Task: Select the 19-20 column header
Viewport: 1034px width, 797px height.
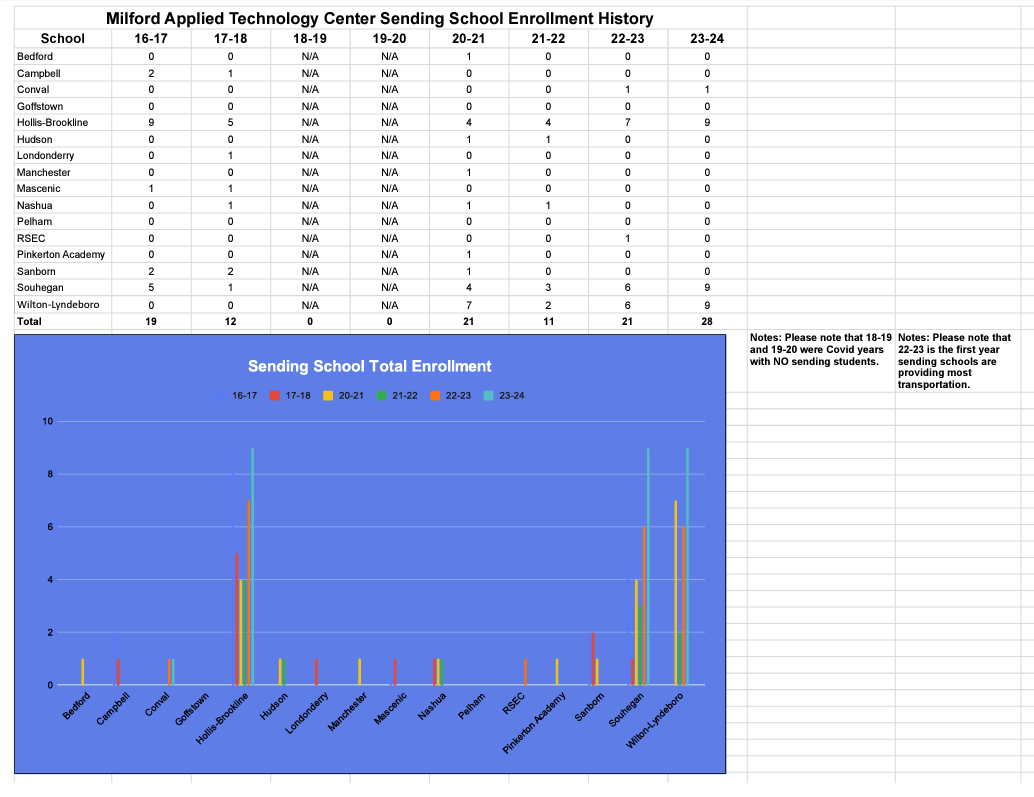Action: (390, 38)
